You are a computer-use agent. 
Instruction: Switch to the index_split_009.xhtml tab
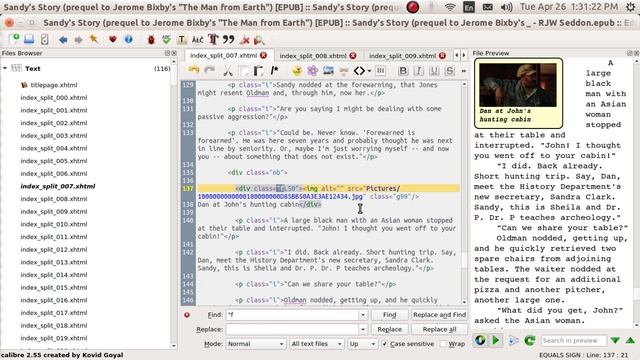(402, 56)
